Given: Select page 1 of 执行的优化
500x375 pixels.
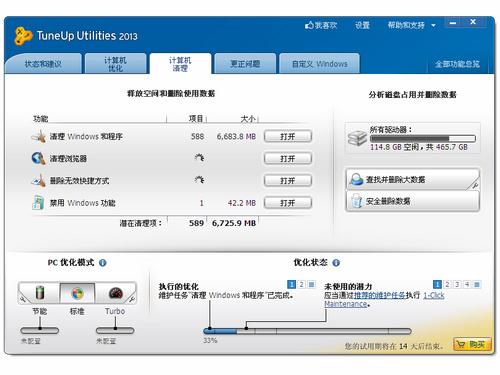Looking at the screenshot, I should 291,284.
